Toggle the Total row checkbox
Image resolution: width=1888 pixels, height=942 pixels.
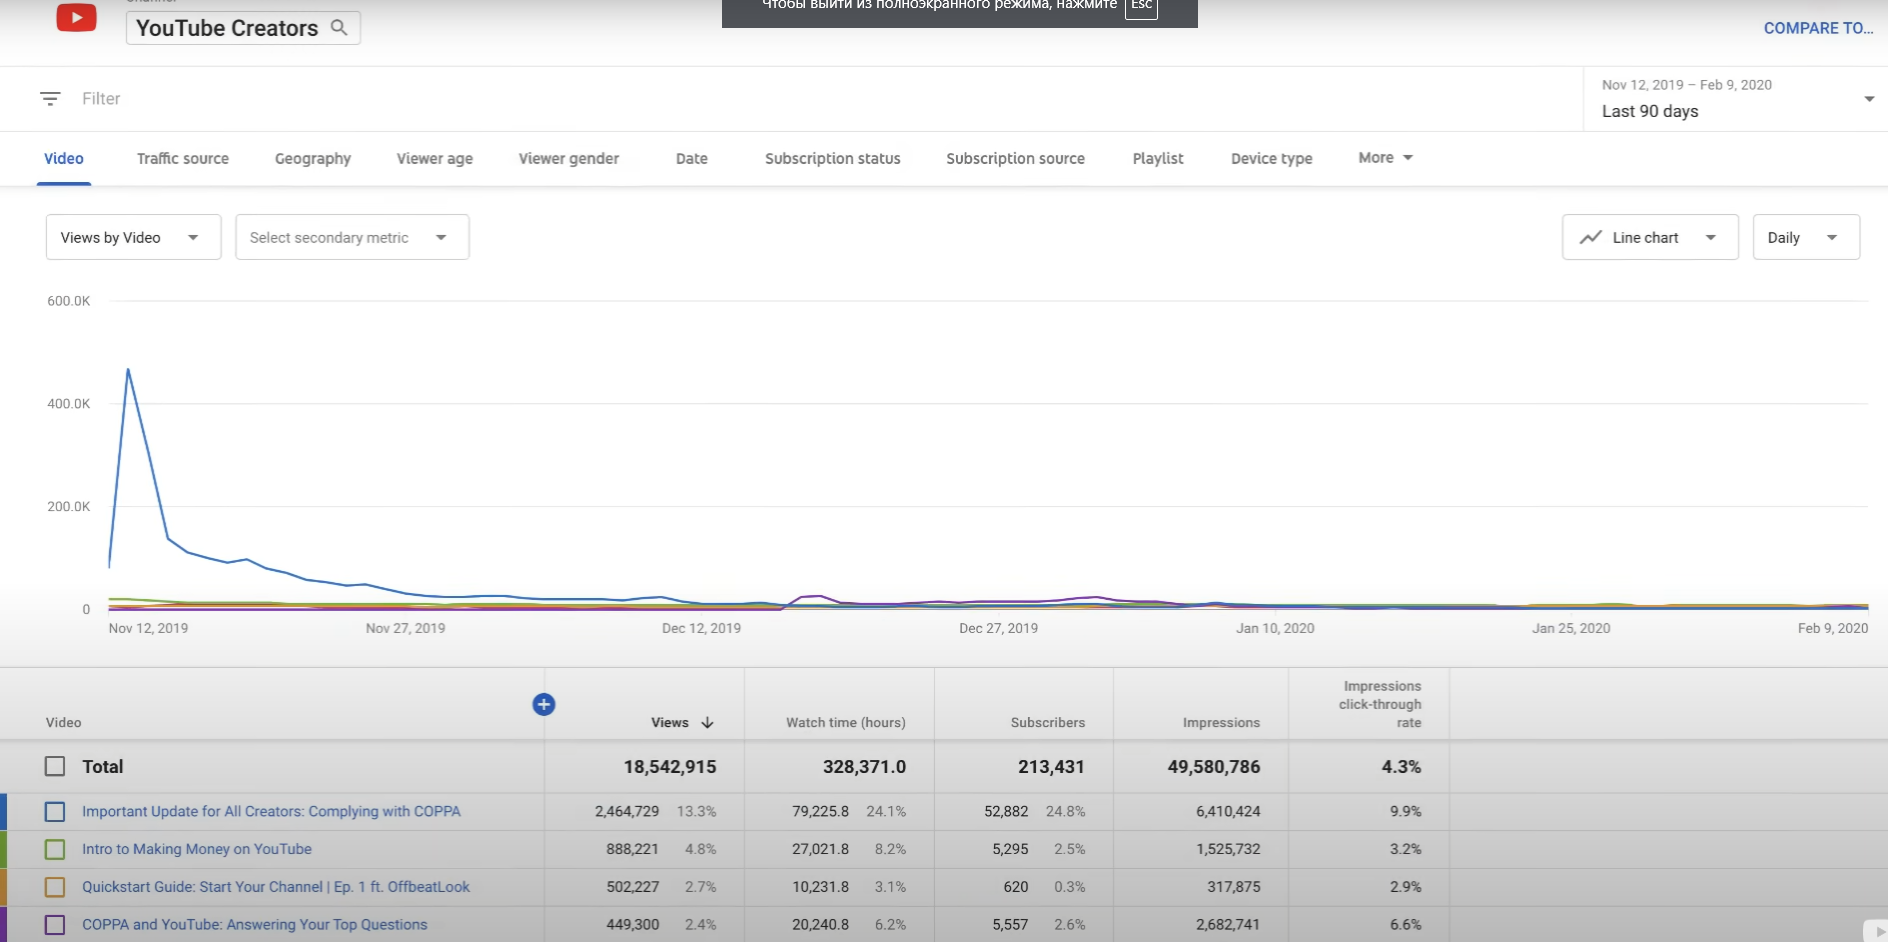[x=55, y=767]
